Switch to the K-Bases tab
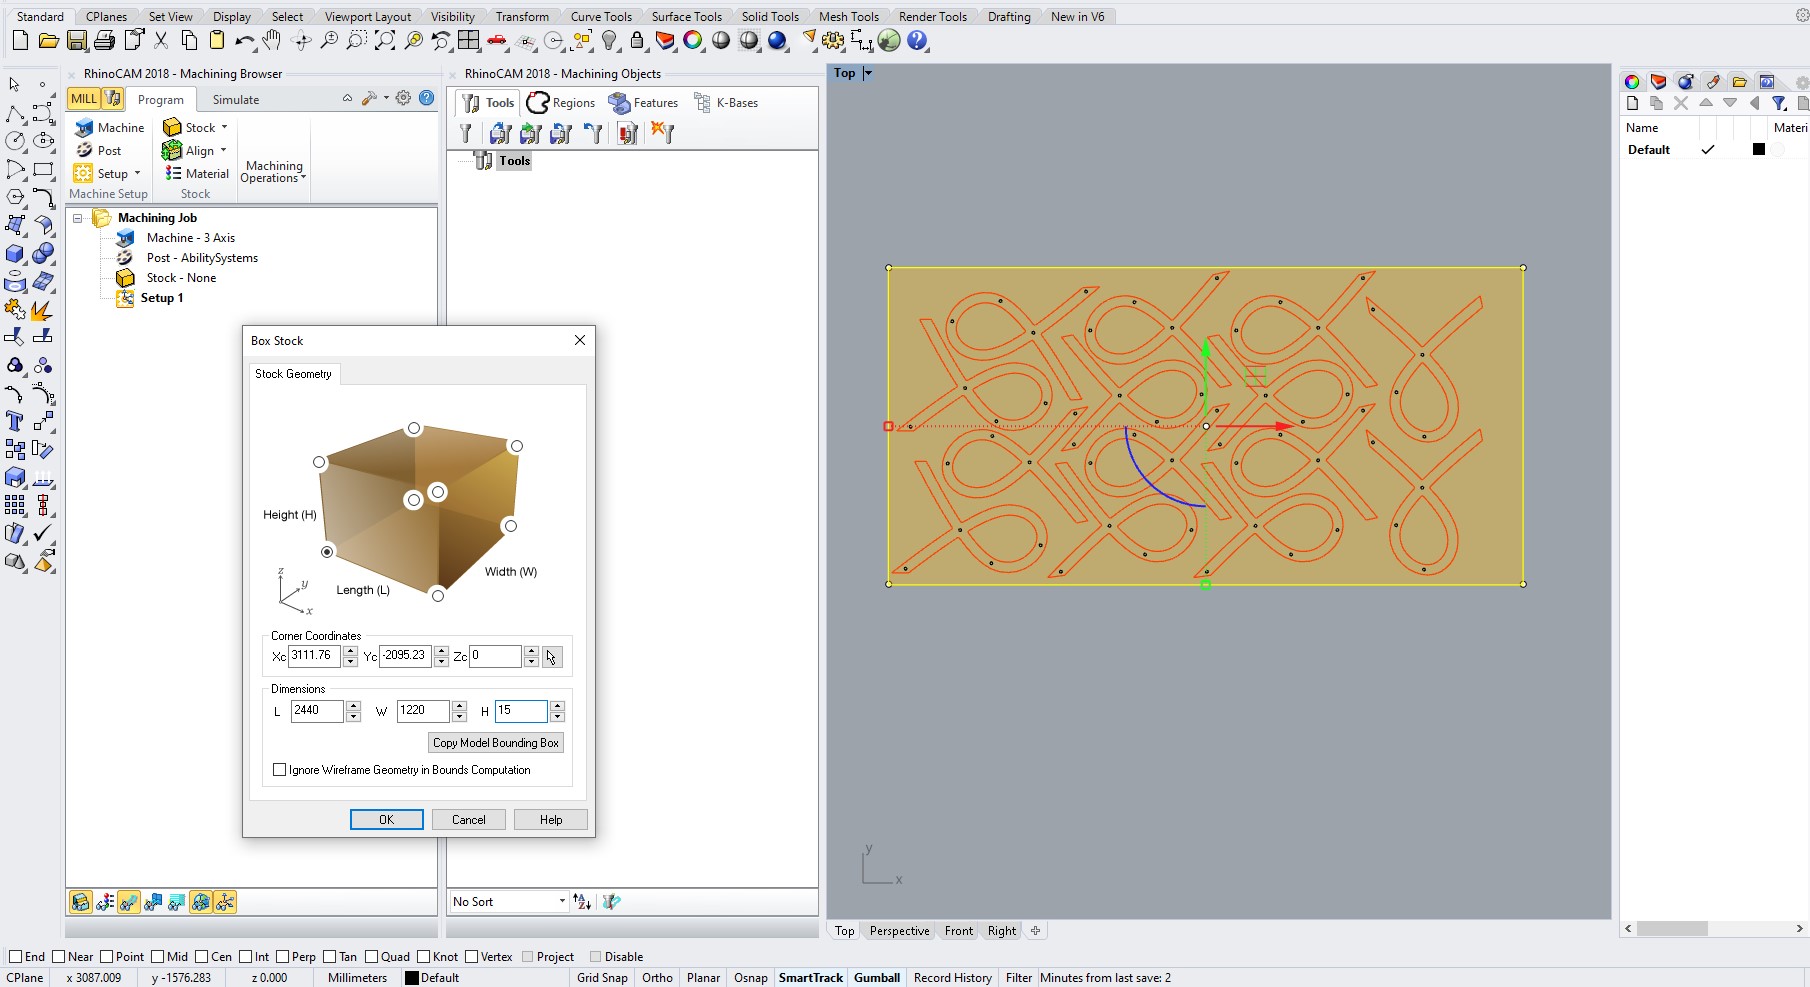This screenshot has width=1810, height=987. (726, 102)
